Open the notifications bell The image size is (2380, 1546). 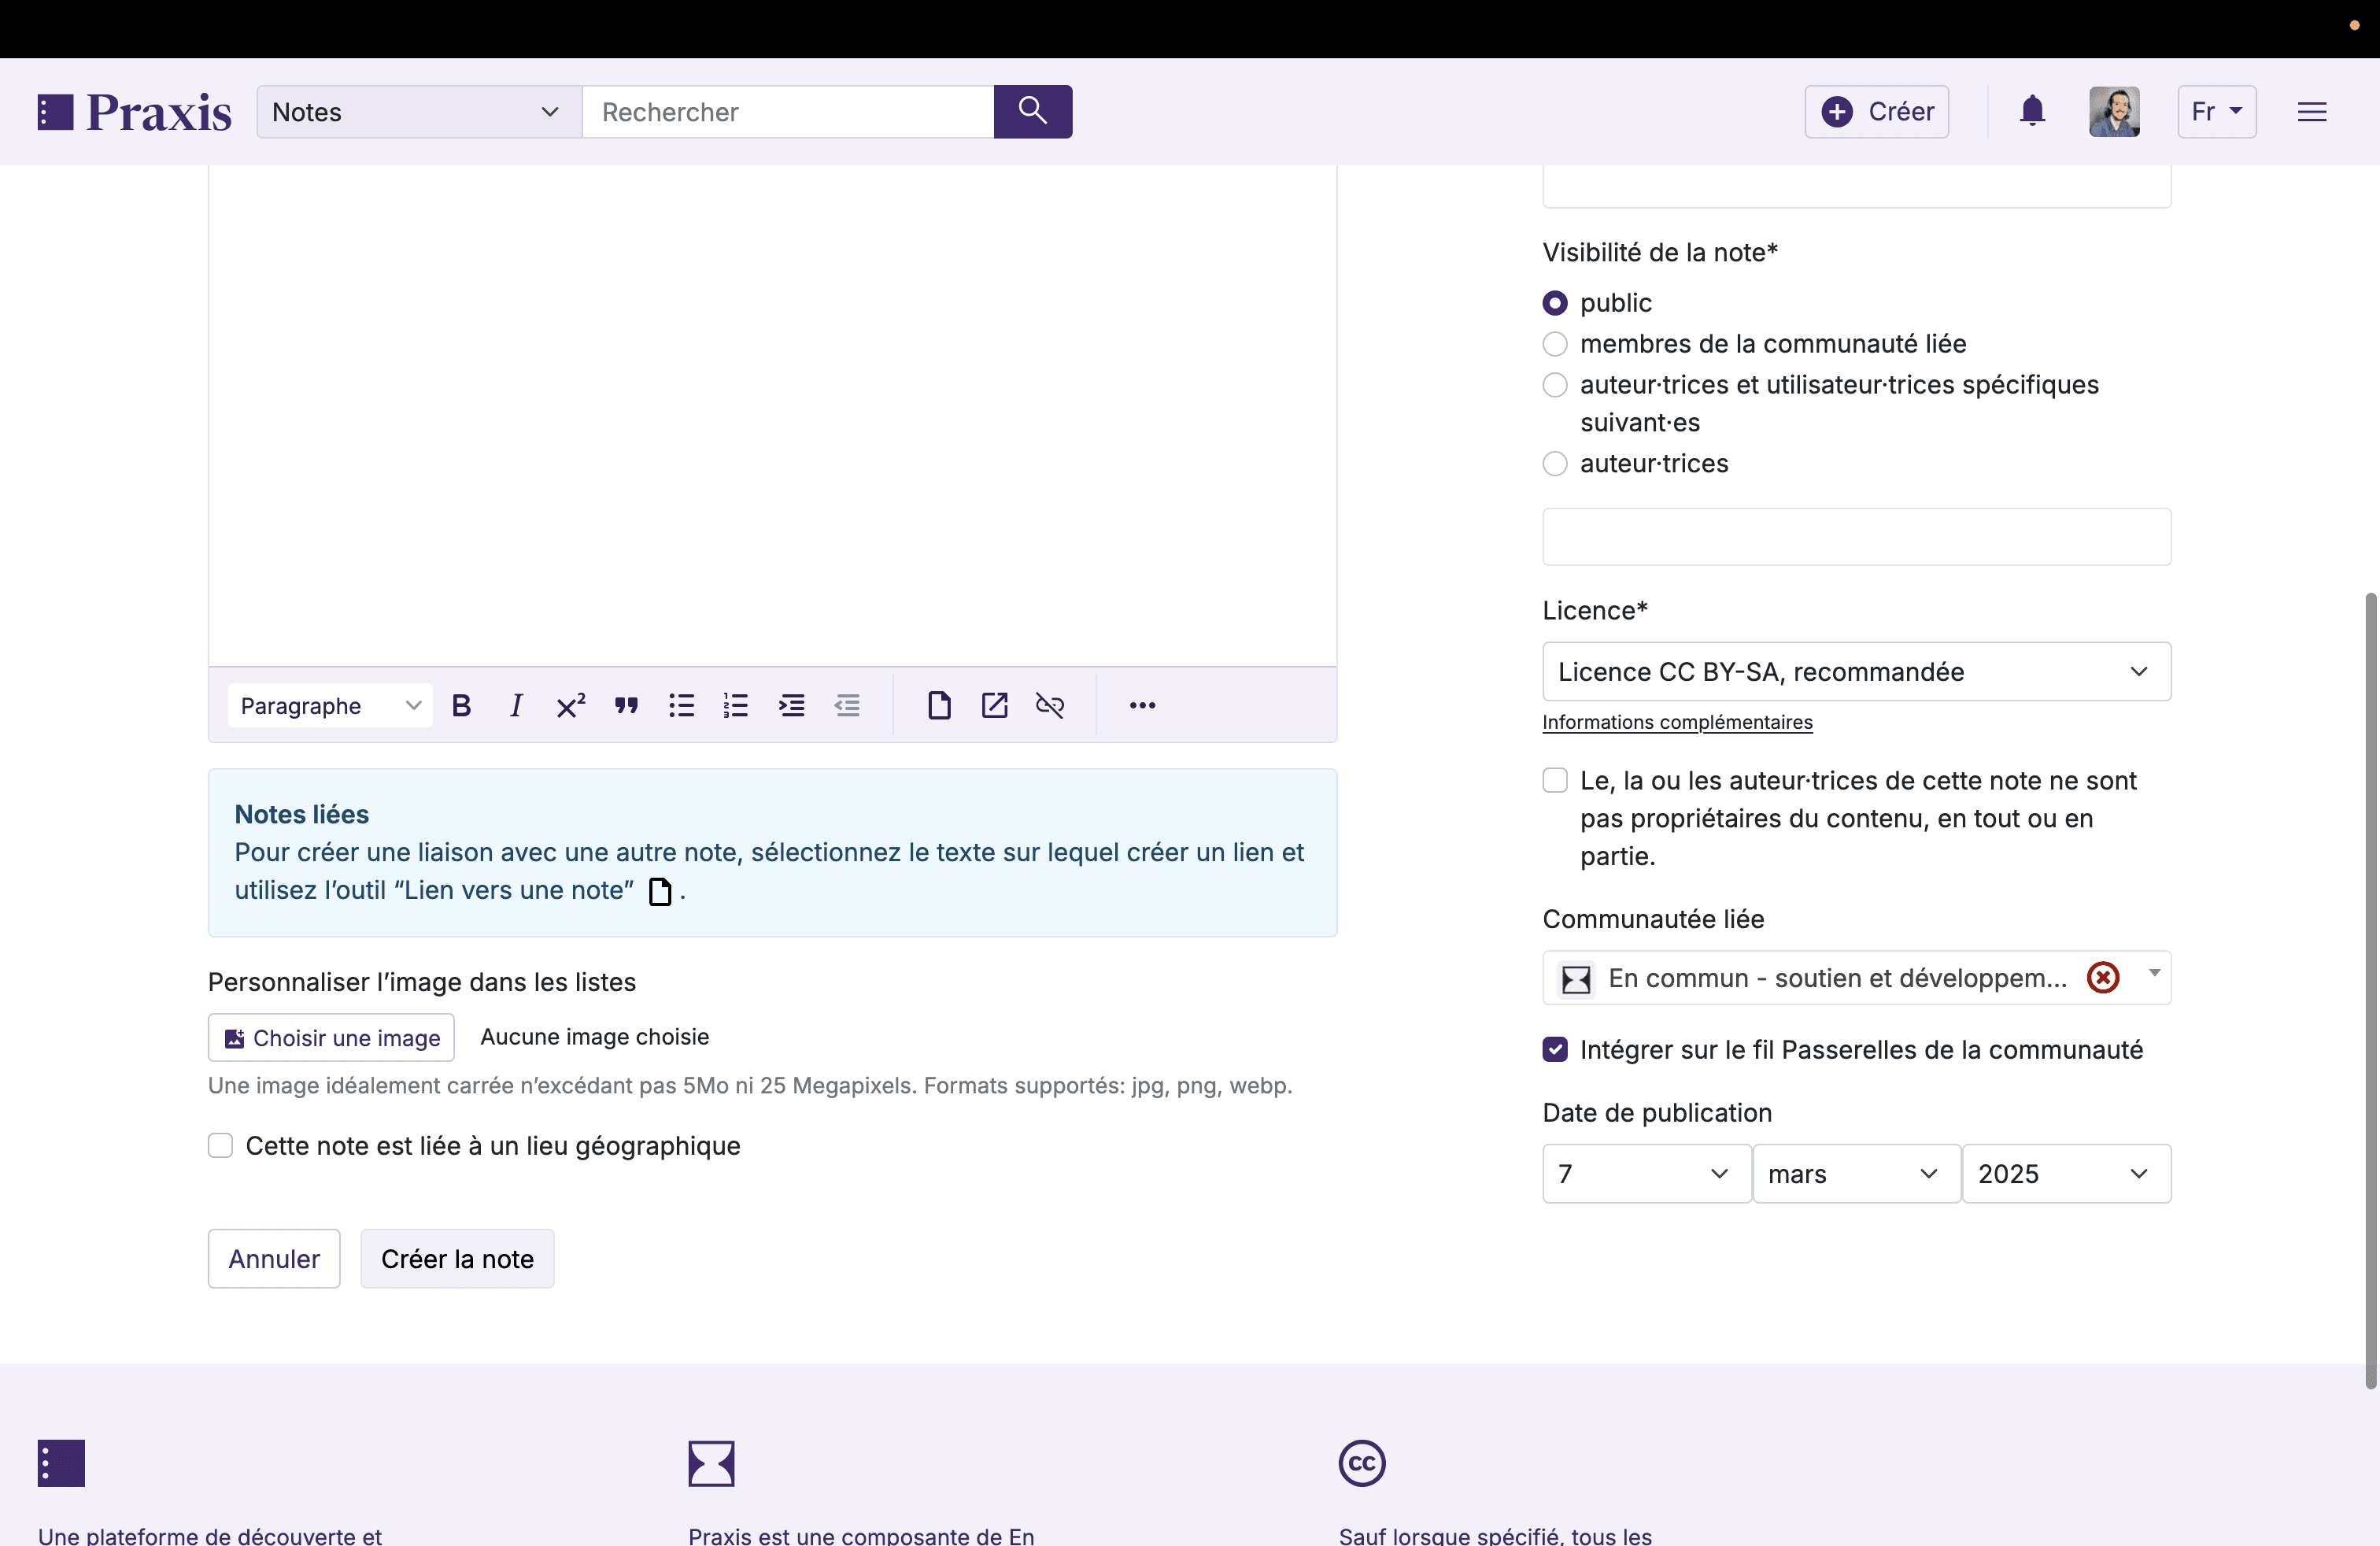click(x=2033, y=111)
